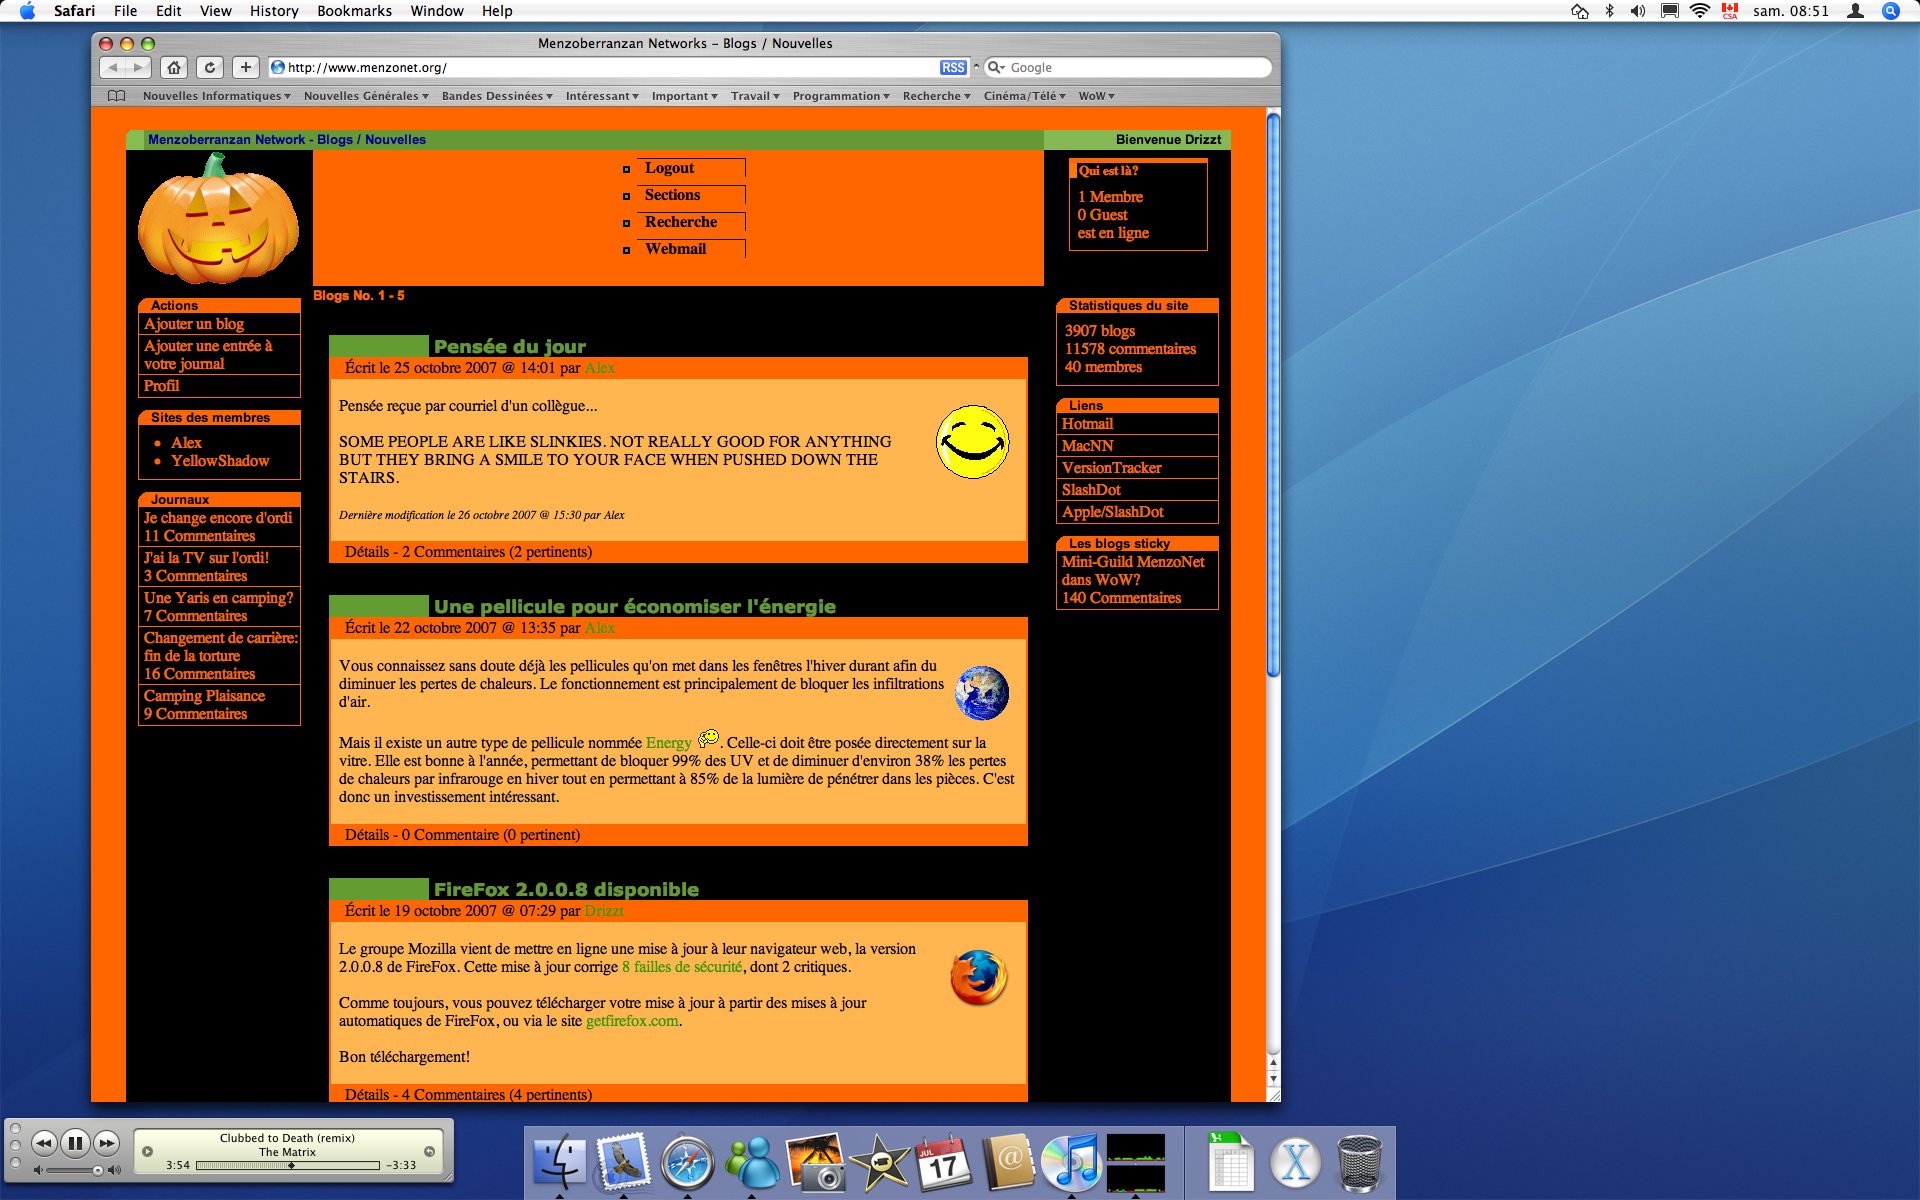Open iChat from the Dock

pos(752,1162)
